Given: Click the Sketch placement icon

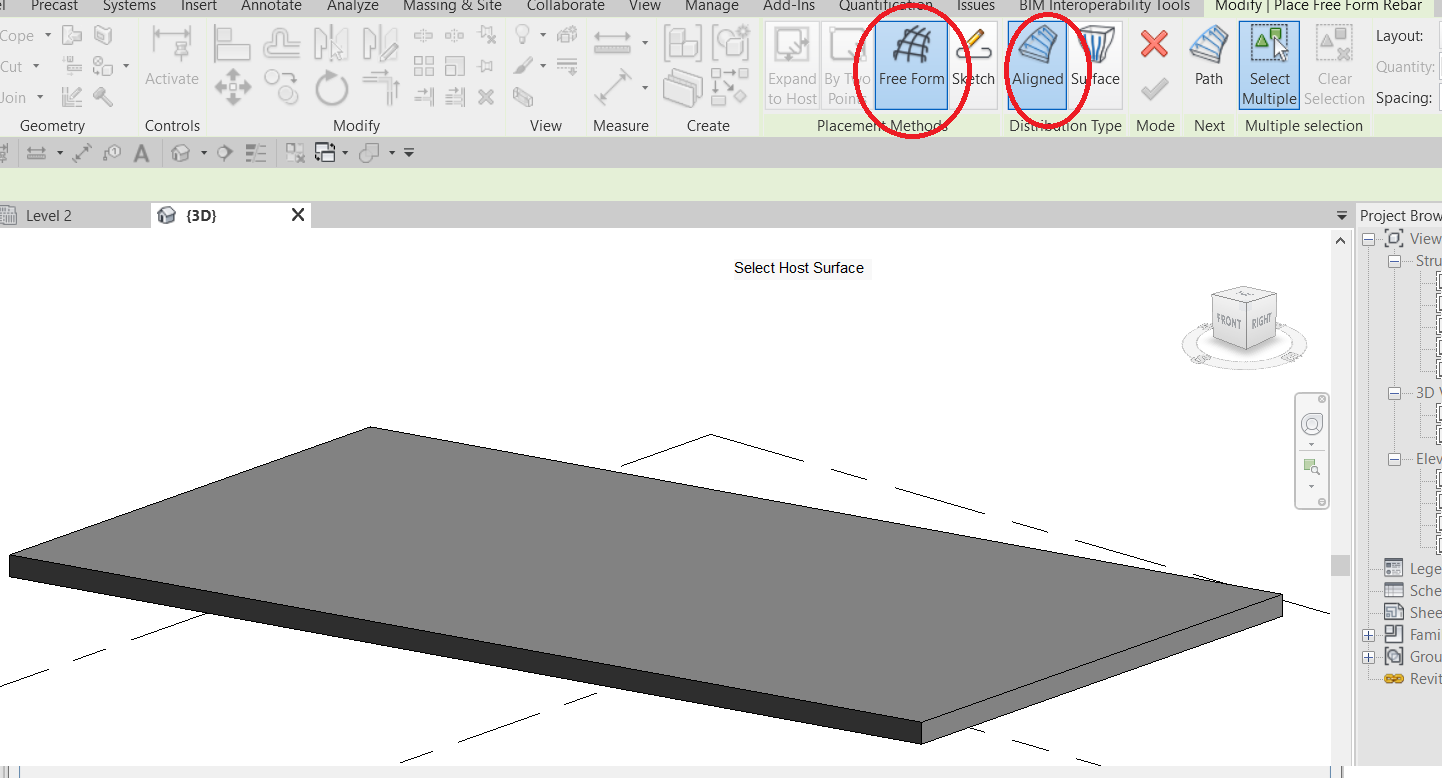Looking at the screenshot, I should 973,64.
